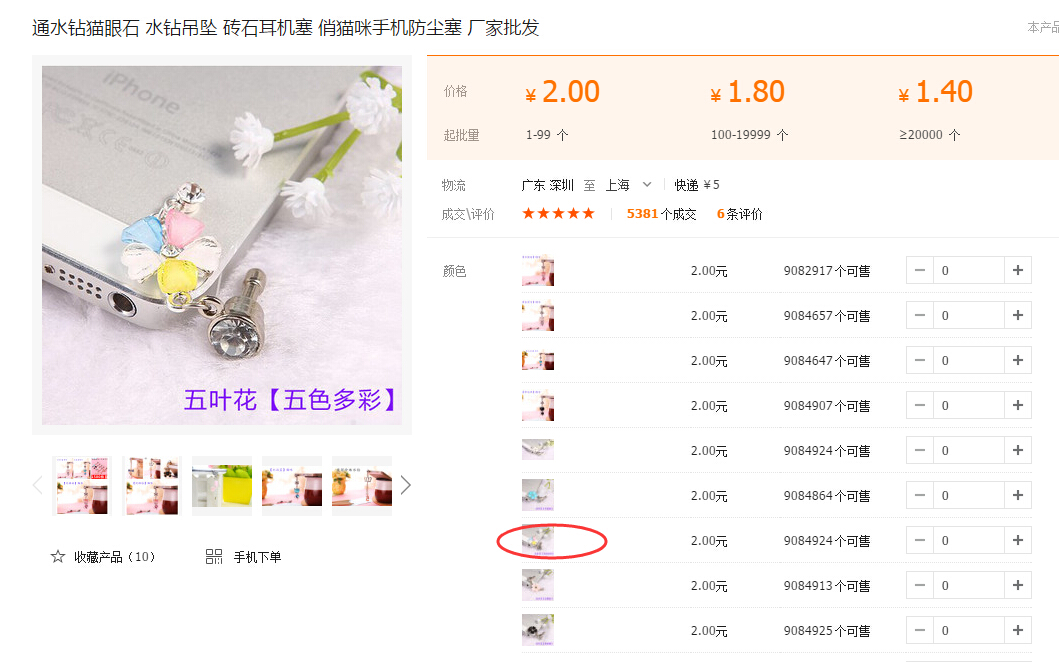Screen dimensions: 1059x662
Task: Show previous thumbnails with left arrow
Action: 38,485
